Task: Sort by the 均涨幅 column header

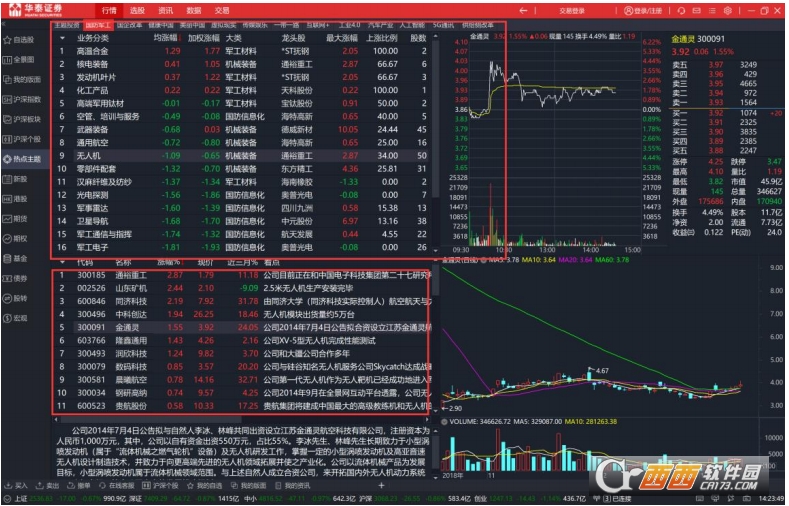Action: tap(167, 38)
